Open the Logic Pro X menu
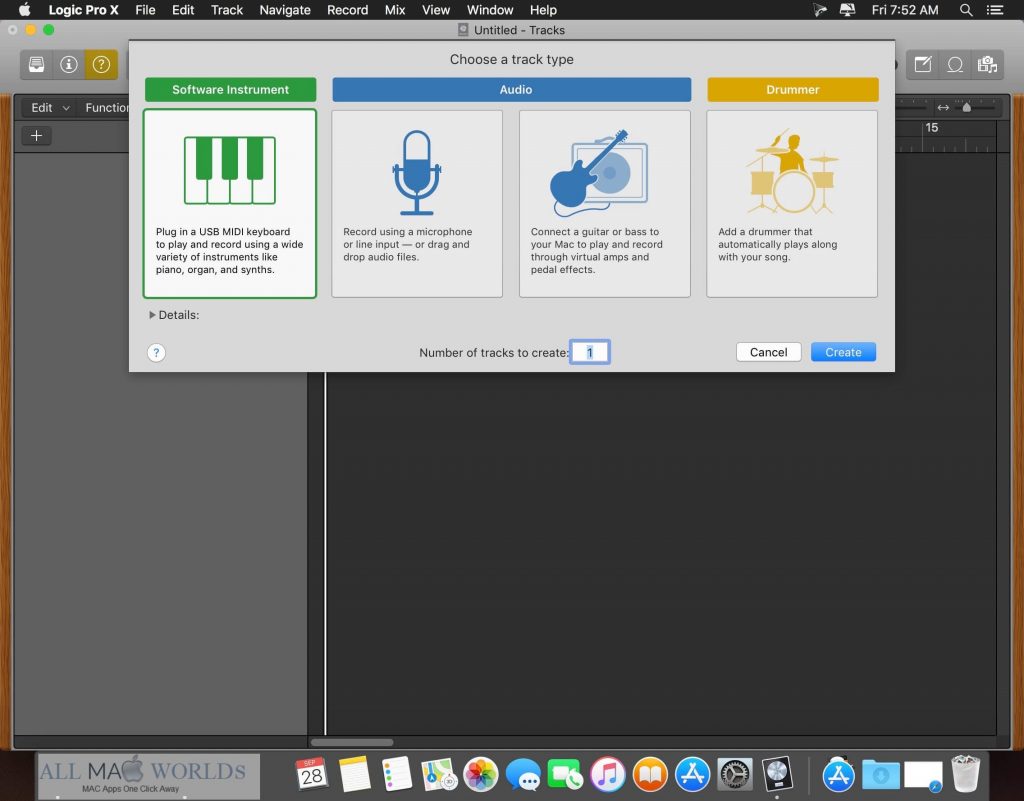 click(83, 10)
